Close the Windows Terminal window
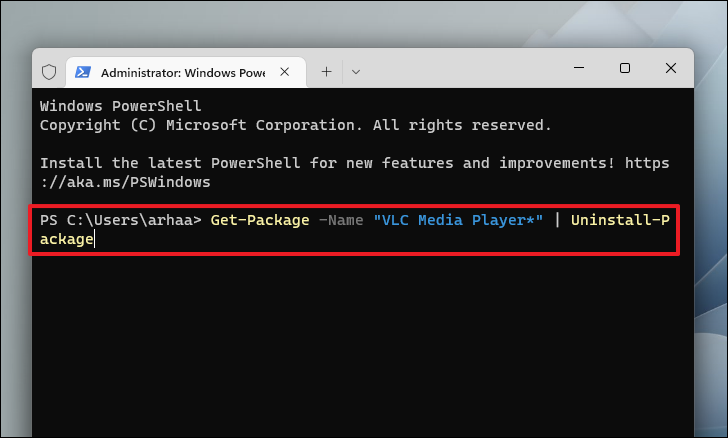Image resolution: width=728 pixels, height=438 pixels. (670, 68)
